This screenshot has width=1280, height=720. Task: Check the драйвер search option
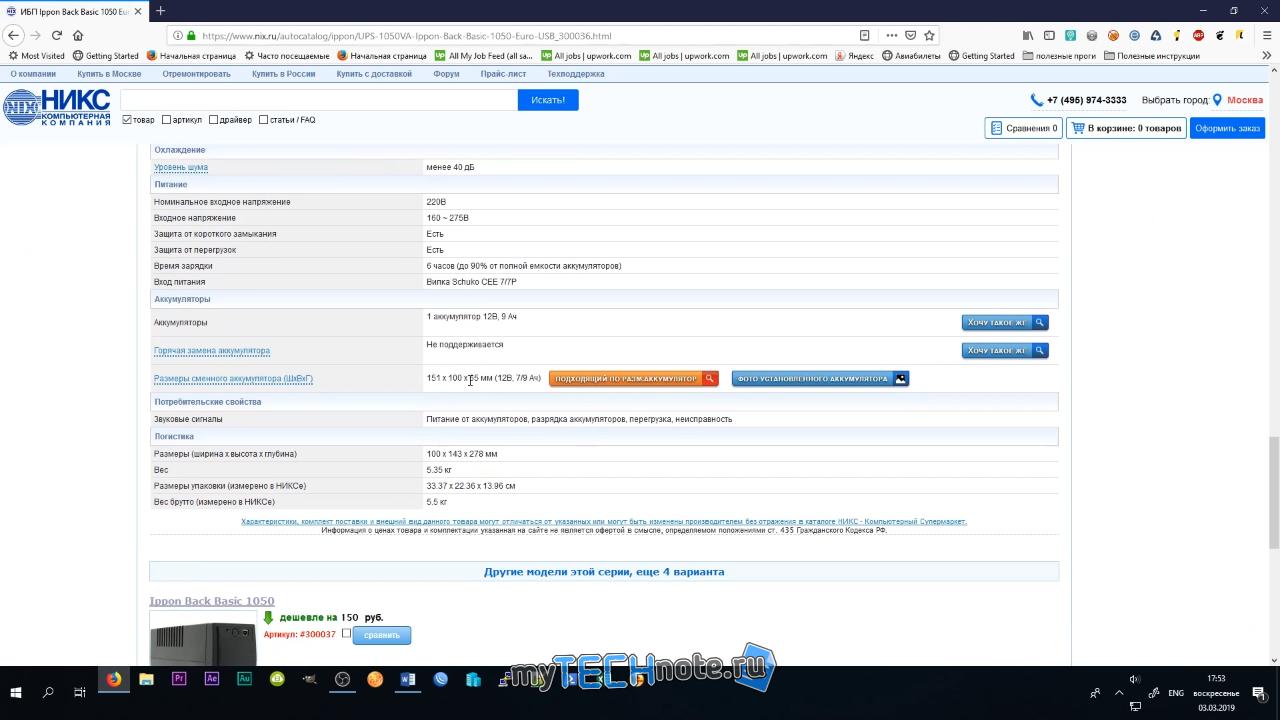214,120
